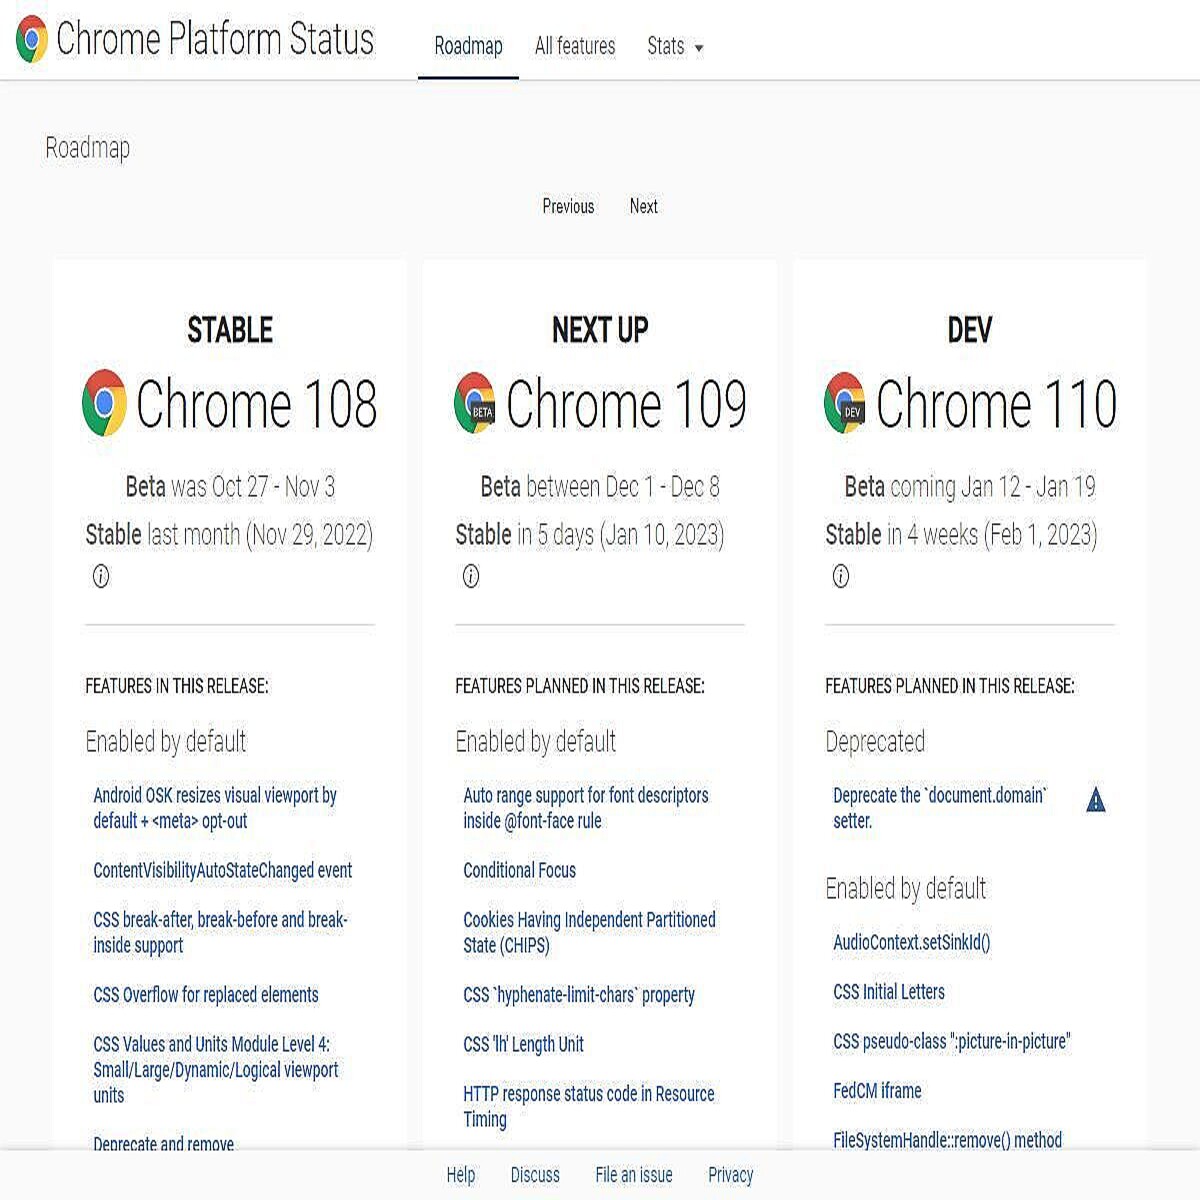Open the FedCM iframe feature link

(x=877, y=1091)
